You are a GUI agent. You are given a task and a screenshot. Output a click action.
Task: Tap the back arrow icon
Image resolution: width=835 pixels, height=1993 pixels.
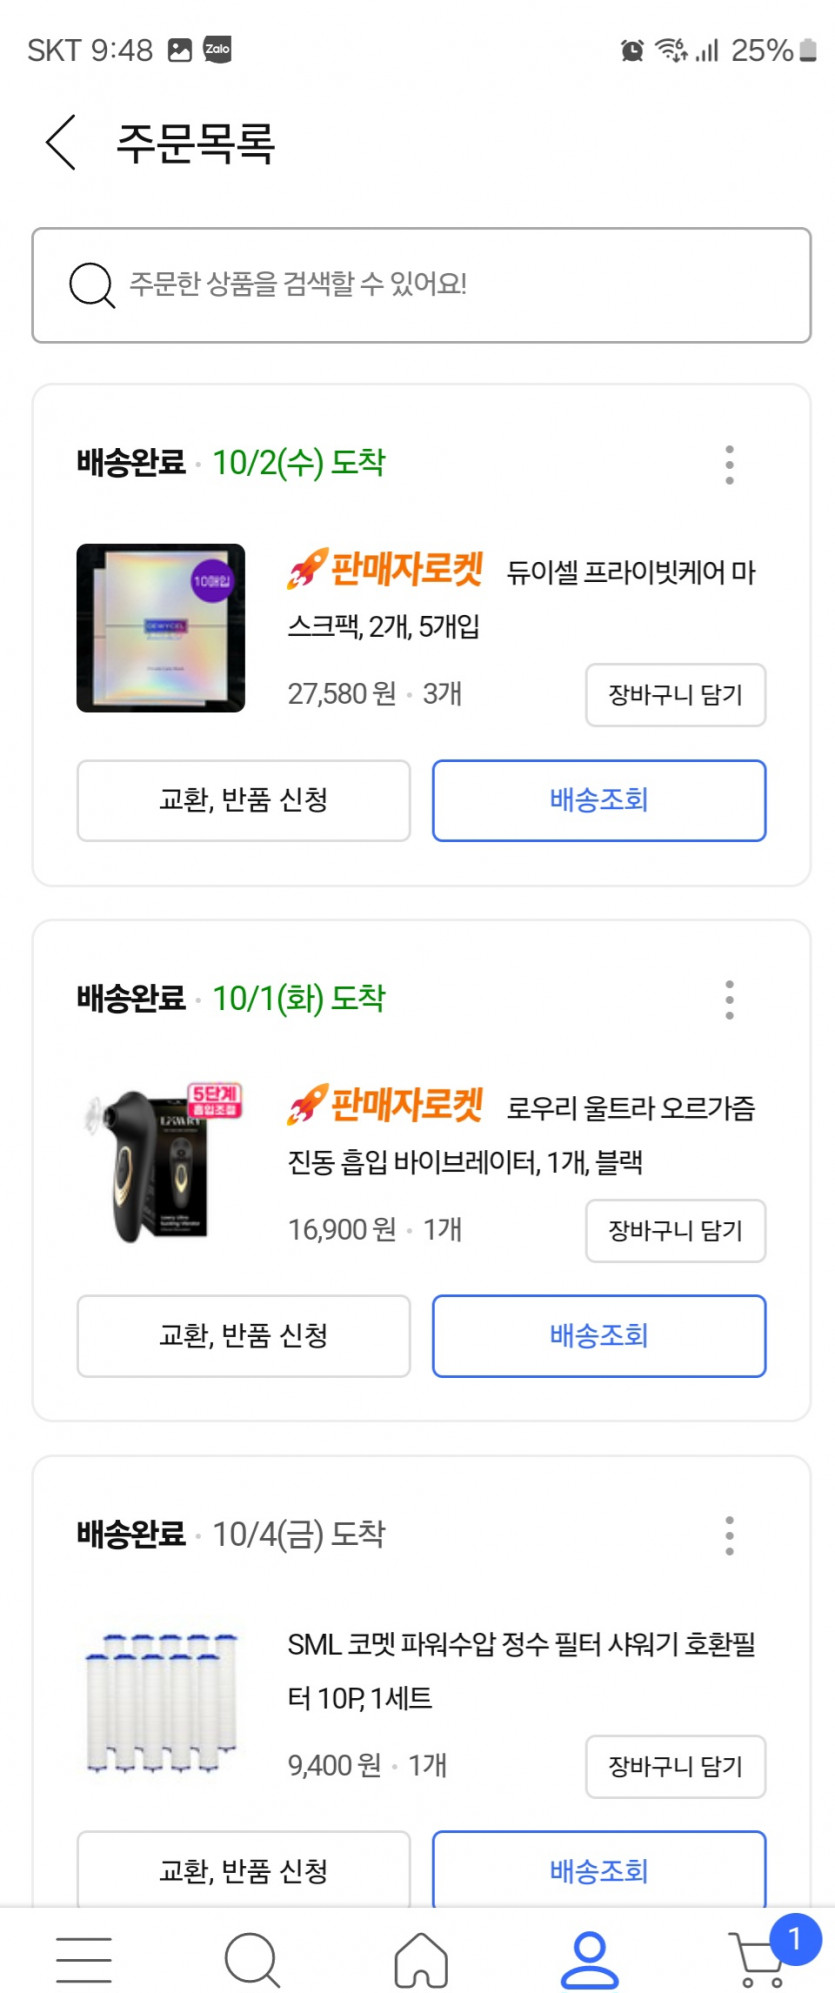coord(61,142)
